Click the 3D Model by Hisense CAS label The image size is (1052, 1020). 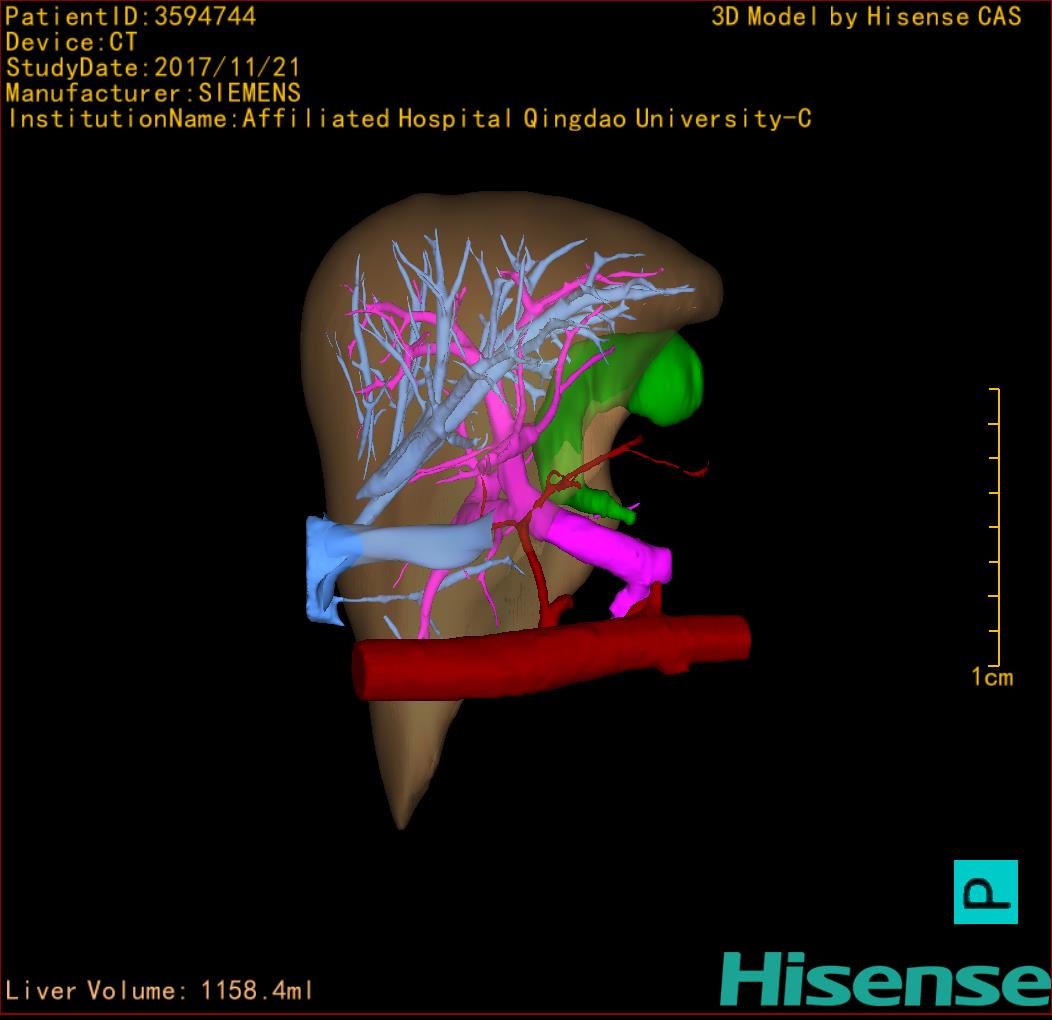tap(866, 16)
